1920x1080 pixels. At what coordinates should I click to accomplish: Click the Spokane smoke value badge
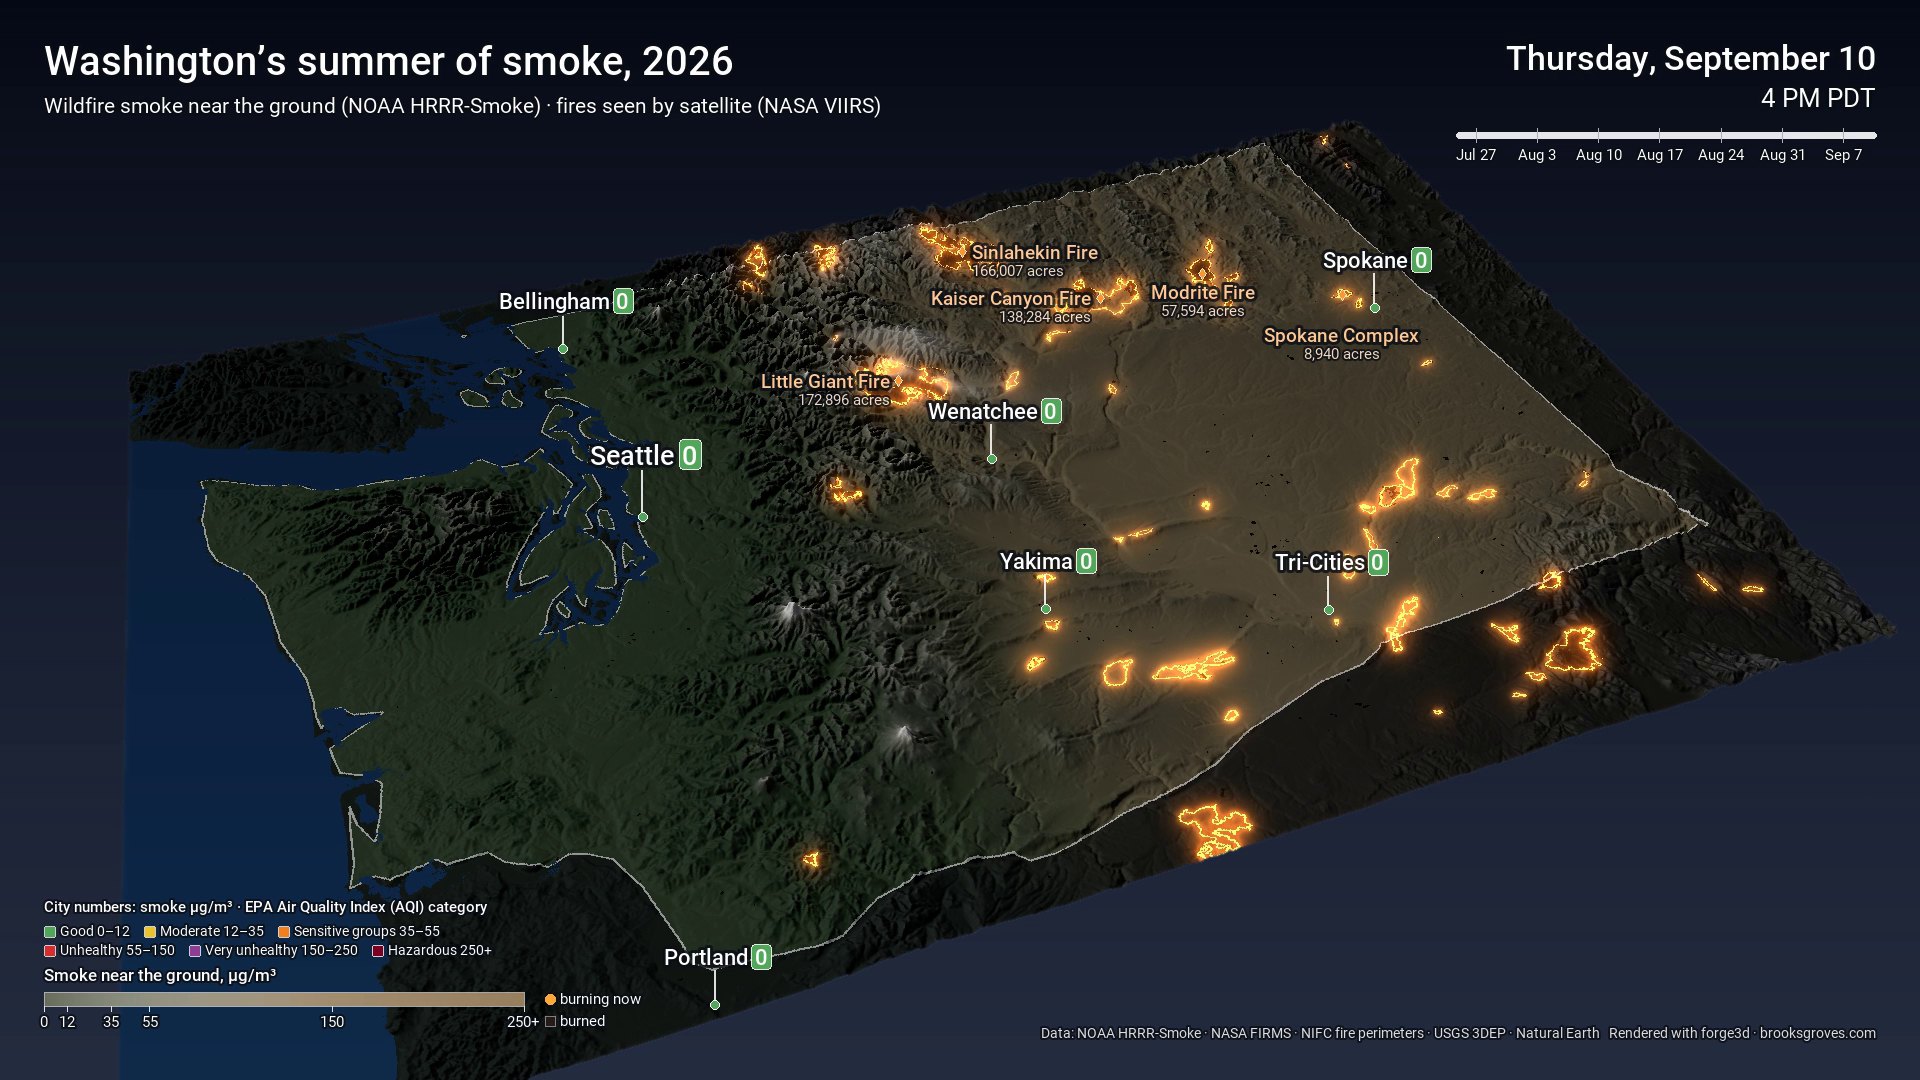coord(1420,261)
